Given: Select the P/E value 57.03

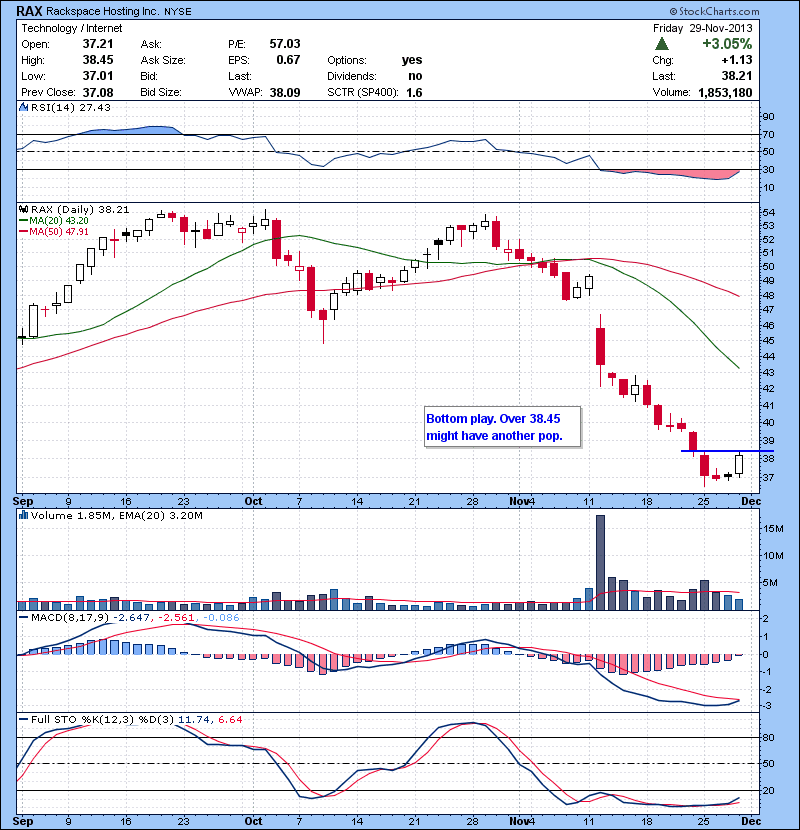Looking at the screenshot, I should click(285, 44).
